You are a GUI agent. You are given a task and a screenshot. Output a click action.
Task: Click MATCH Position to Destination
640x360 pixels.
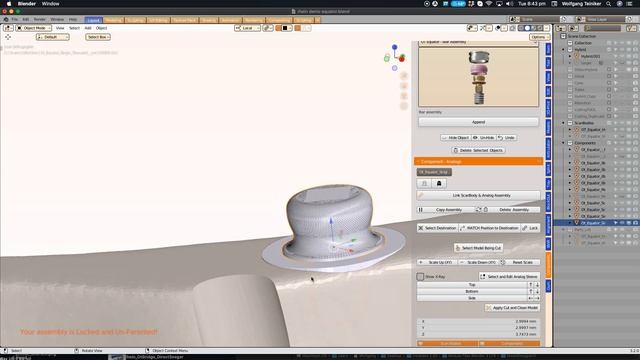(x=489, y=228)
